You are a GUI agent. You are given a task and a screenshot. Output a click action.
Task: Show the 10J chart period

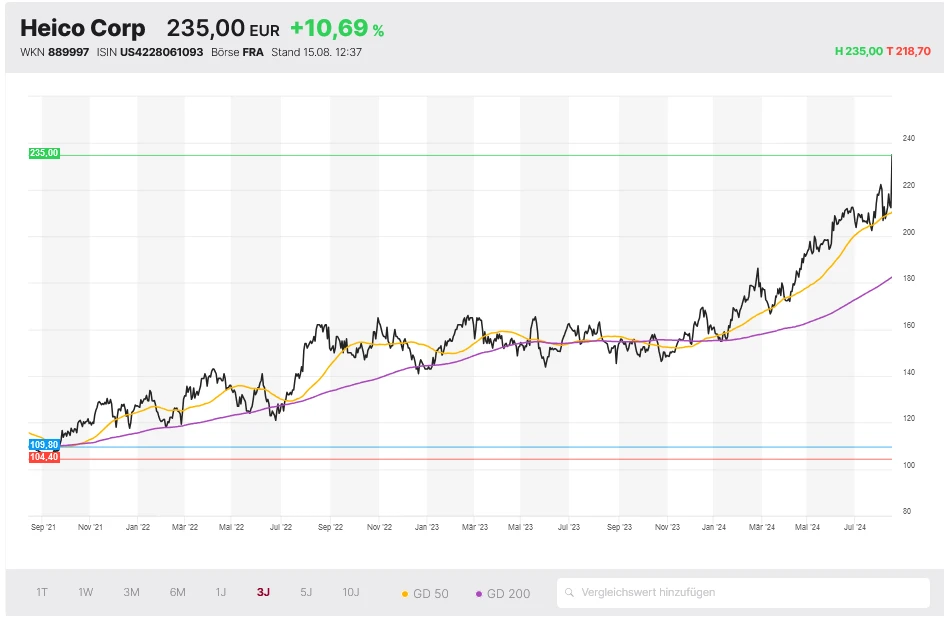click(351, 592)
